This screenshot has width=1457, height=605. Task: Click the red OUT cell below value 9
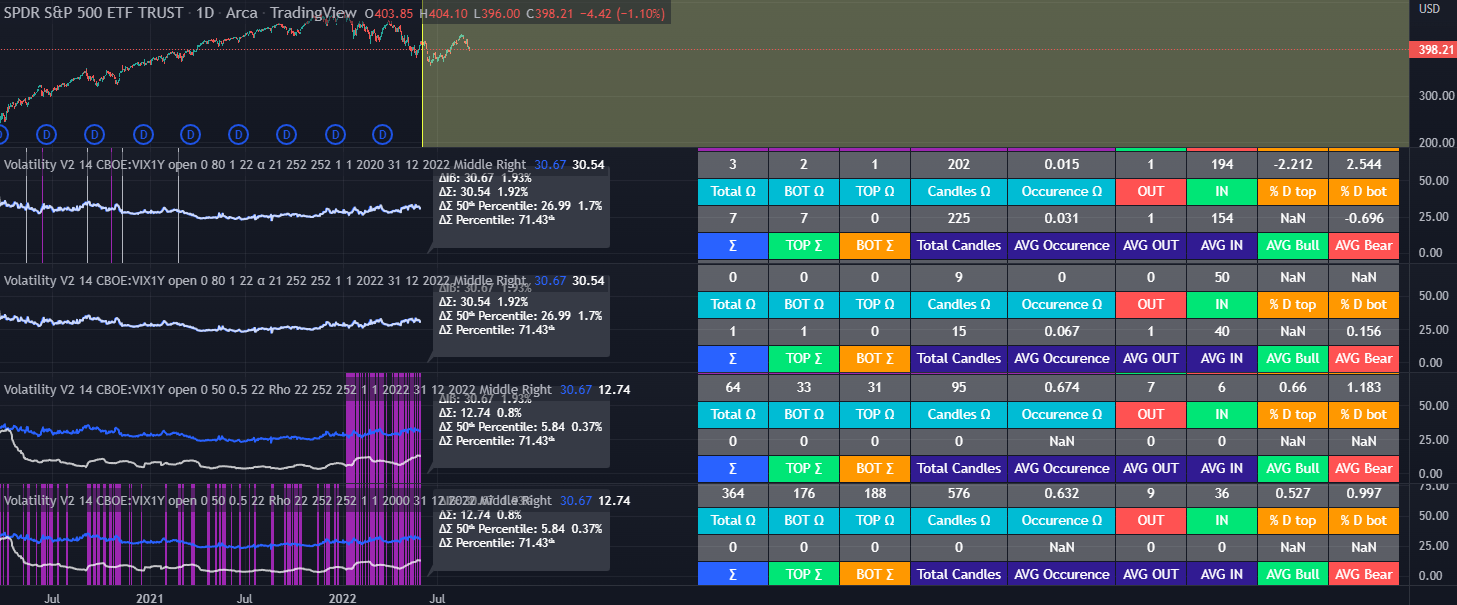pos(1151,520)
